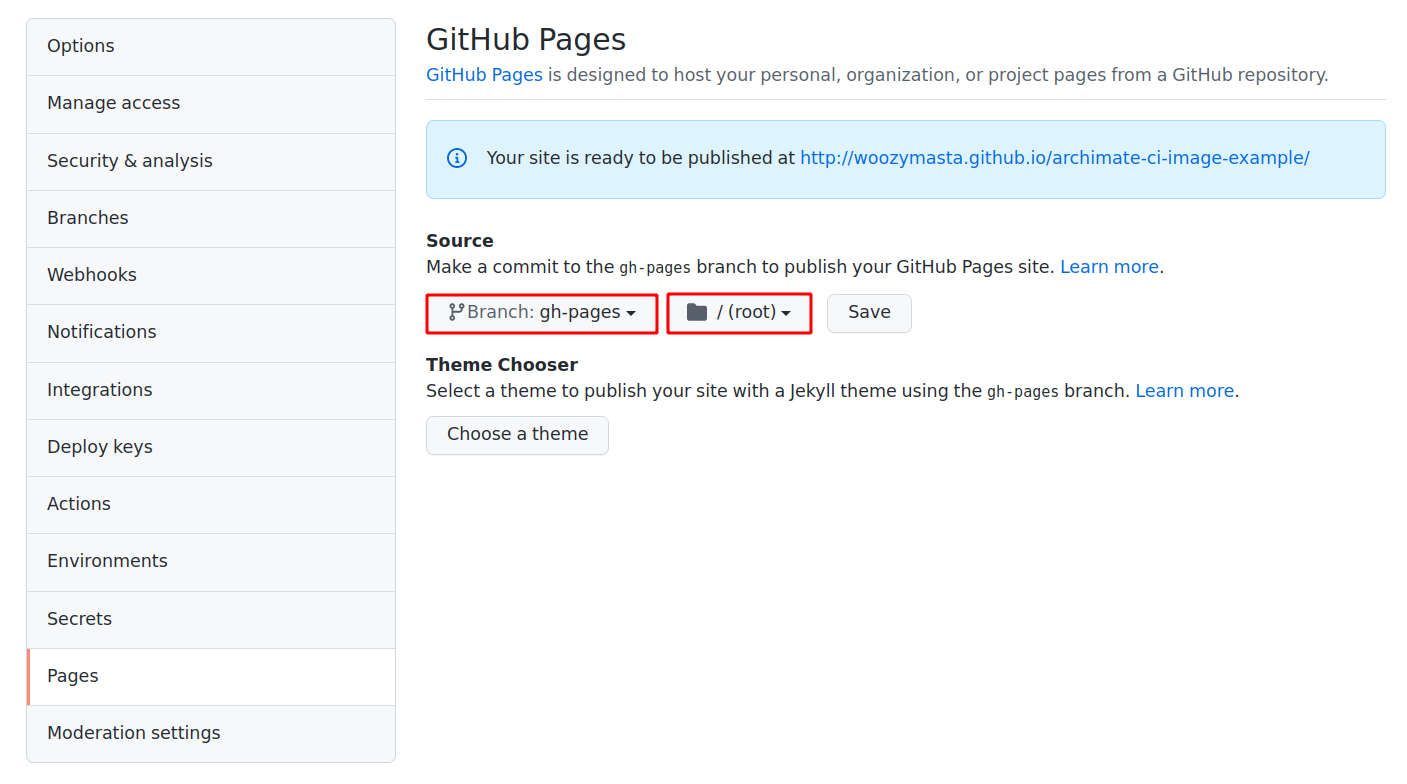Click the info icon in the blue banner

457,158
